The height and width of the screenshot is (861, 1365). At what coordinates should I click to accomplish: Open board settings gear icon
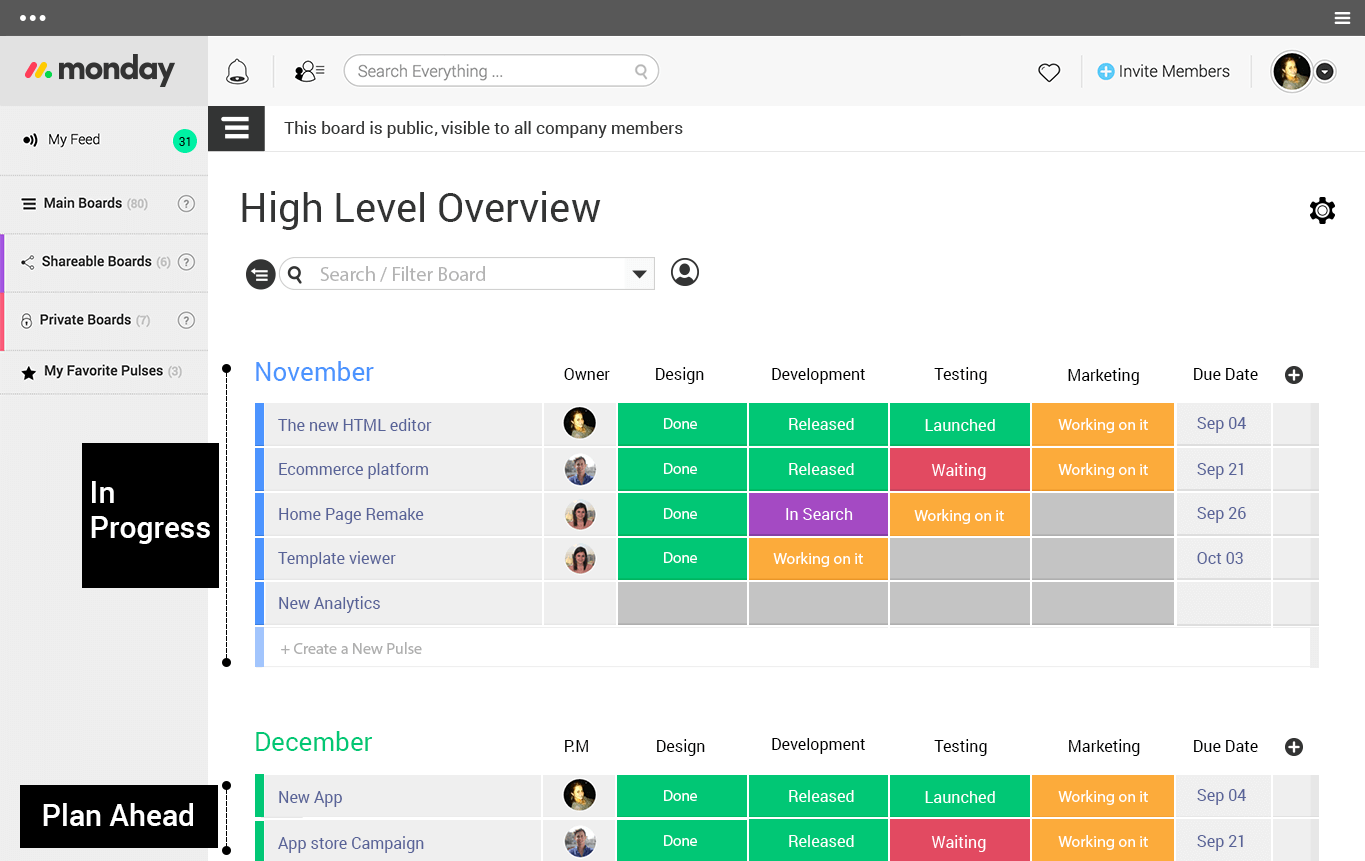pyautogui.click(x=1322, y=210)
